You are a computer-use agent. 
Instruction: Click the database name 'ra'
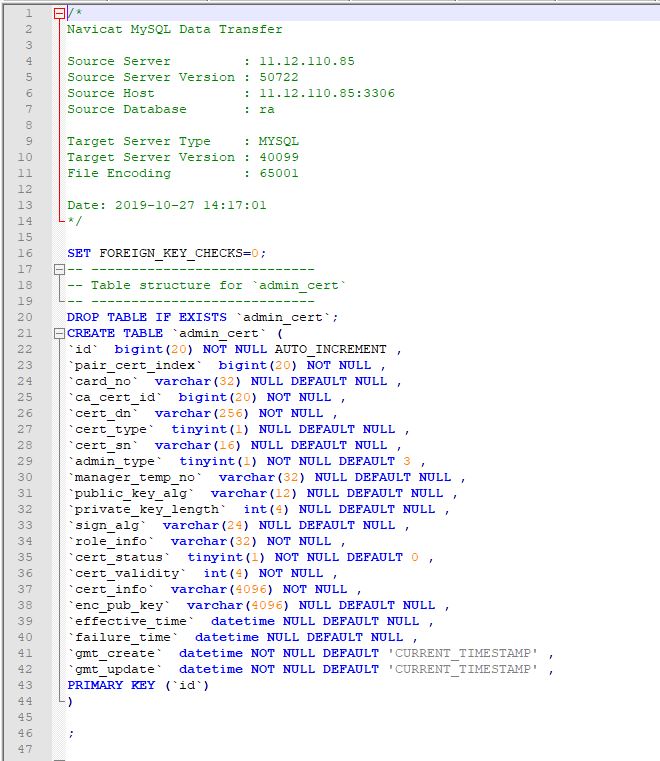tap(267, 110)
